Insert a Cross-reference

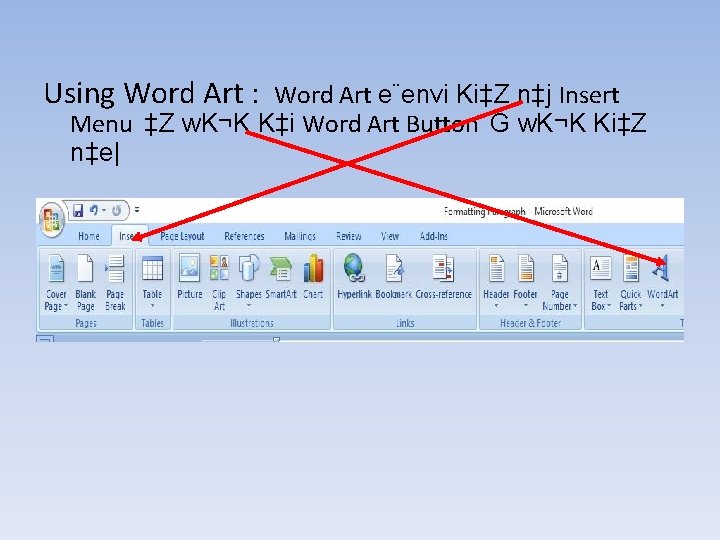pos(444,276)
